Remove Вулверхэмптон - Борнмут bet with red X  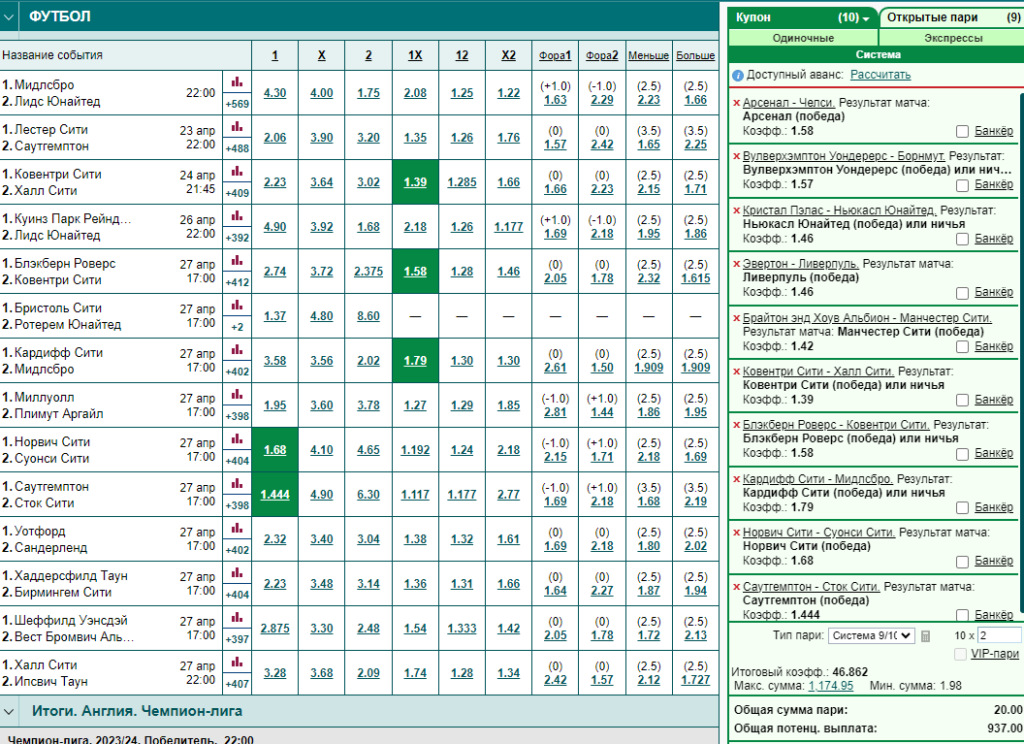[x=737, y=157]
